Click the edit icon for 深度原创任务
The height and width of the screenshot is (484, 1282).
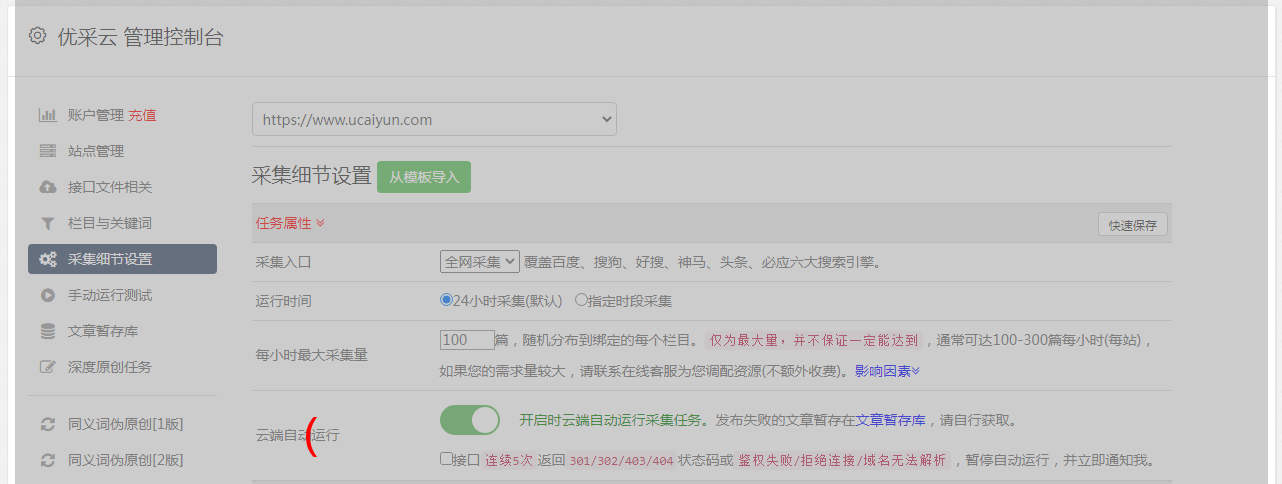point(47,367)
